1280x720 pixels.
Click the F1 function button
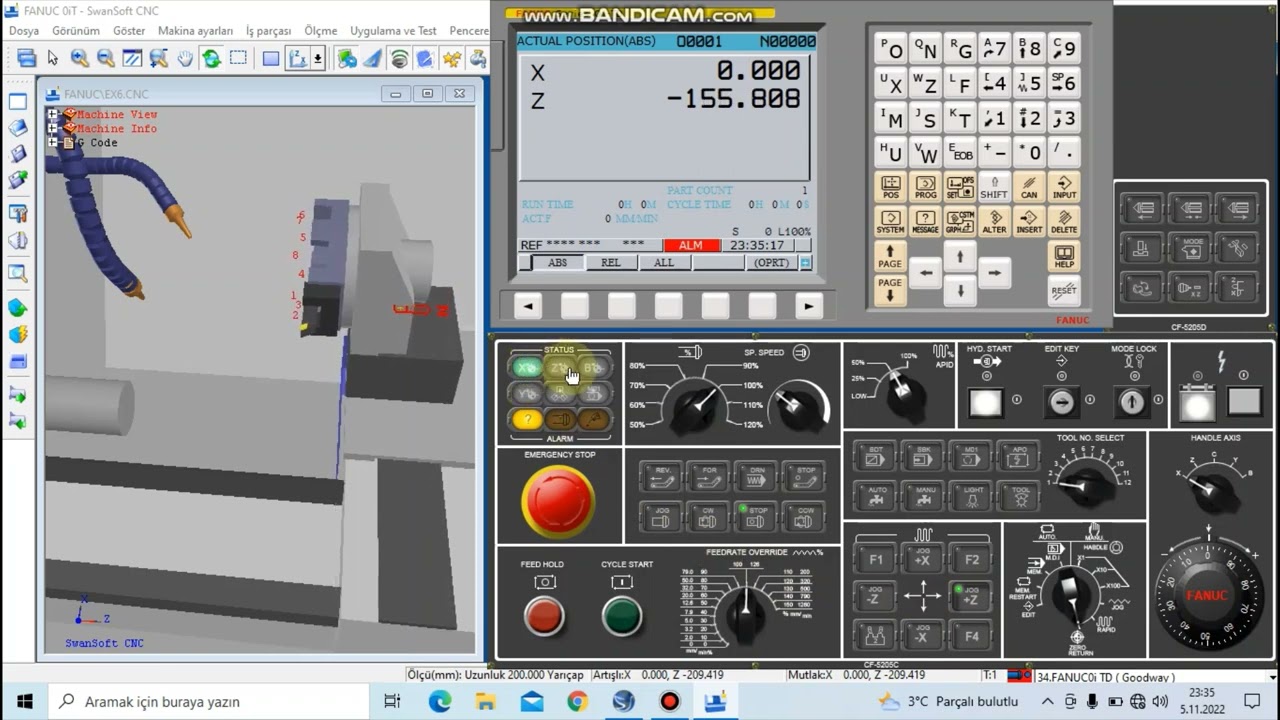coord(875,559)
